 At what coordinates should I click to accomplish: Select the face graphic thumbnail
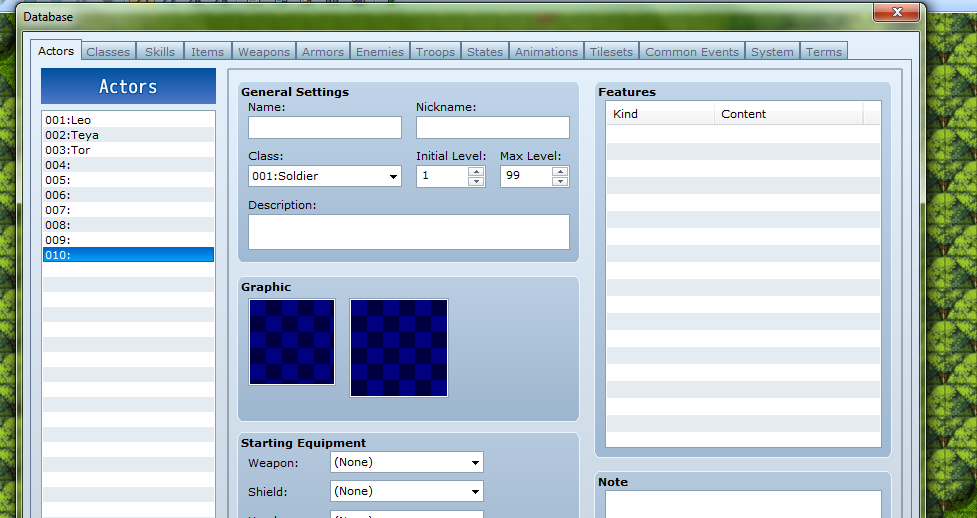coord(399,347)
